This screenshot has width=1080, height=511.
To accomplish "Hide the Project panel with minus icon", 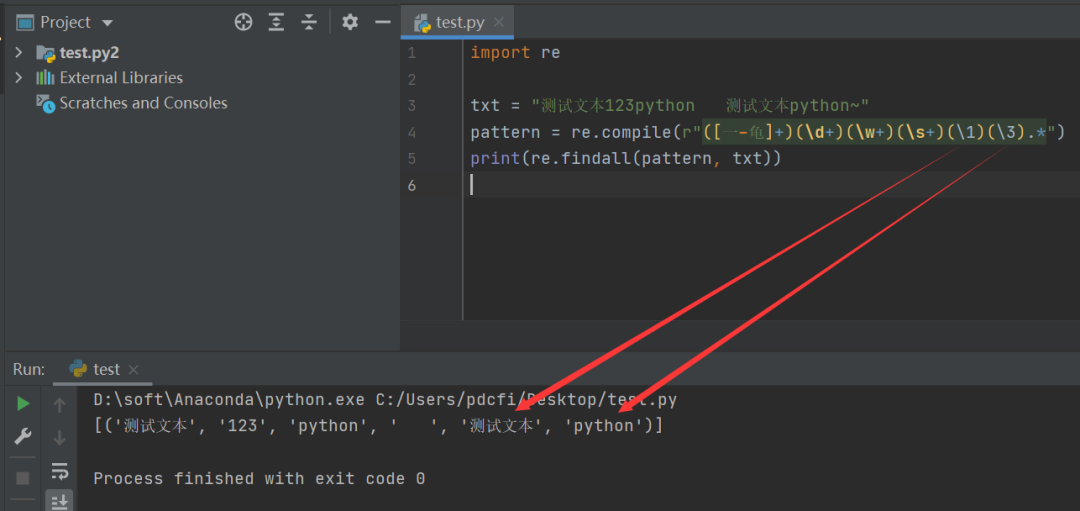I will (383, 23).
